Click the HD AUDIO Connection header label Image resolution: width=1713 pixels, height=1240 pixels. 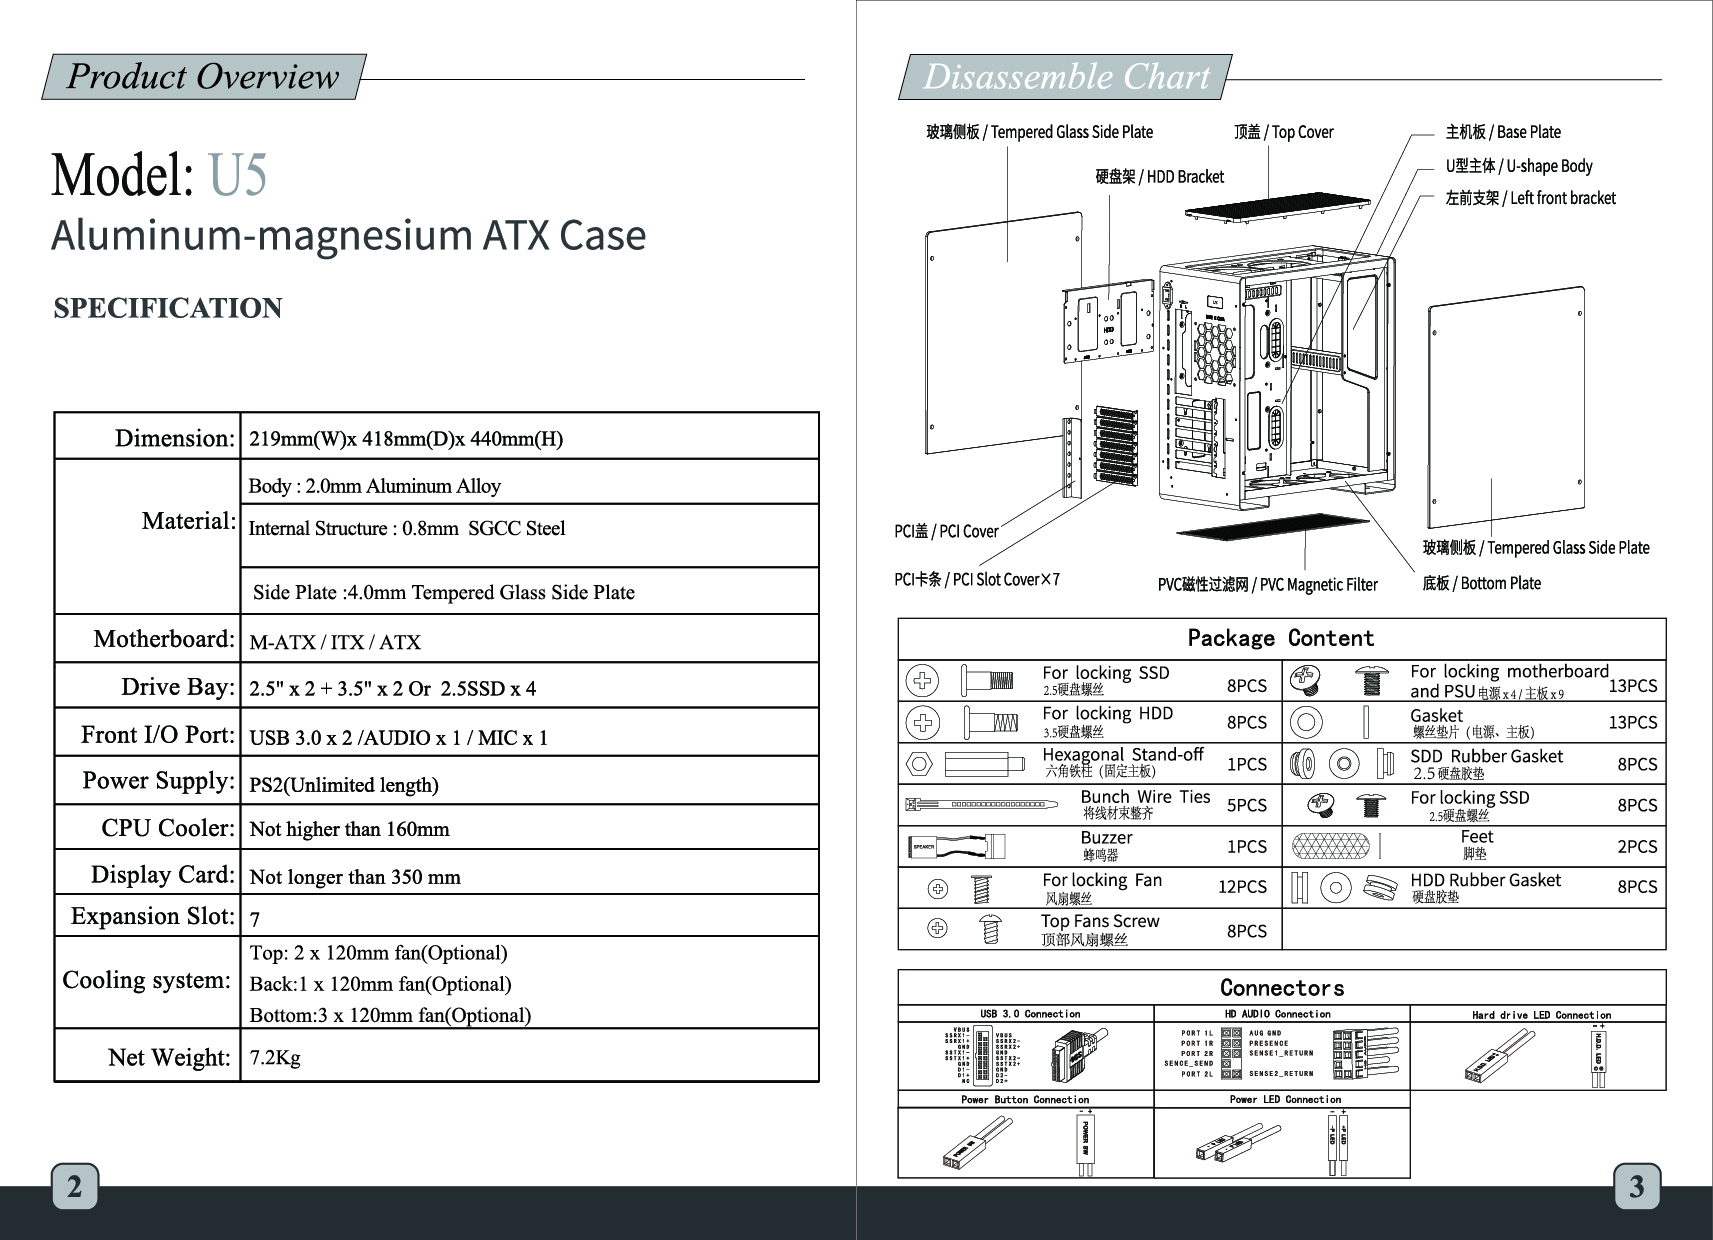1277,1014
